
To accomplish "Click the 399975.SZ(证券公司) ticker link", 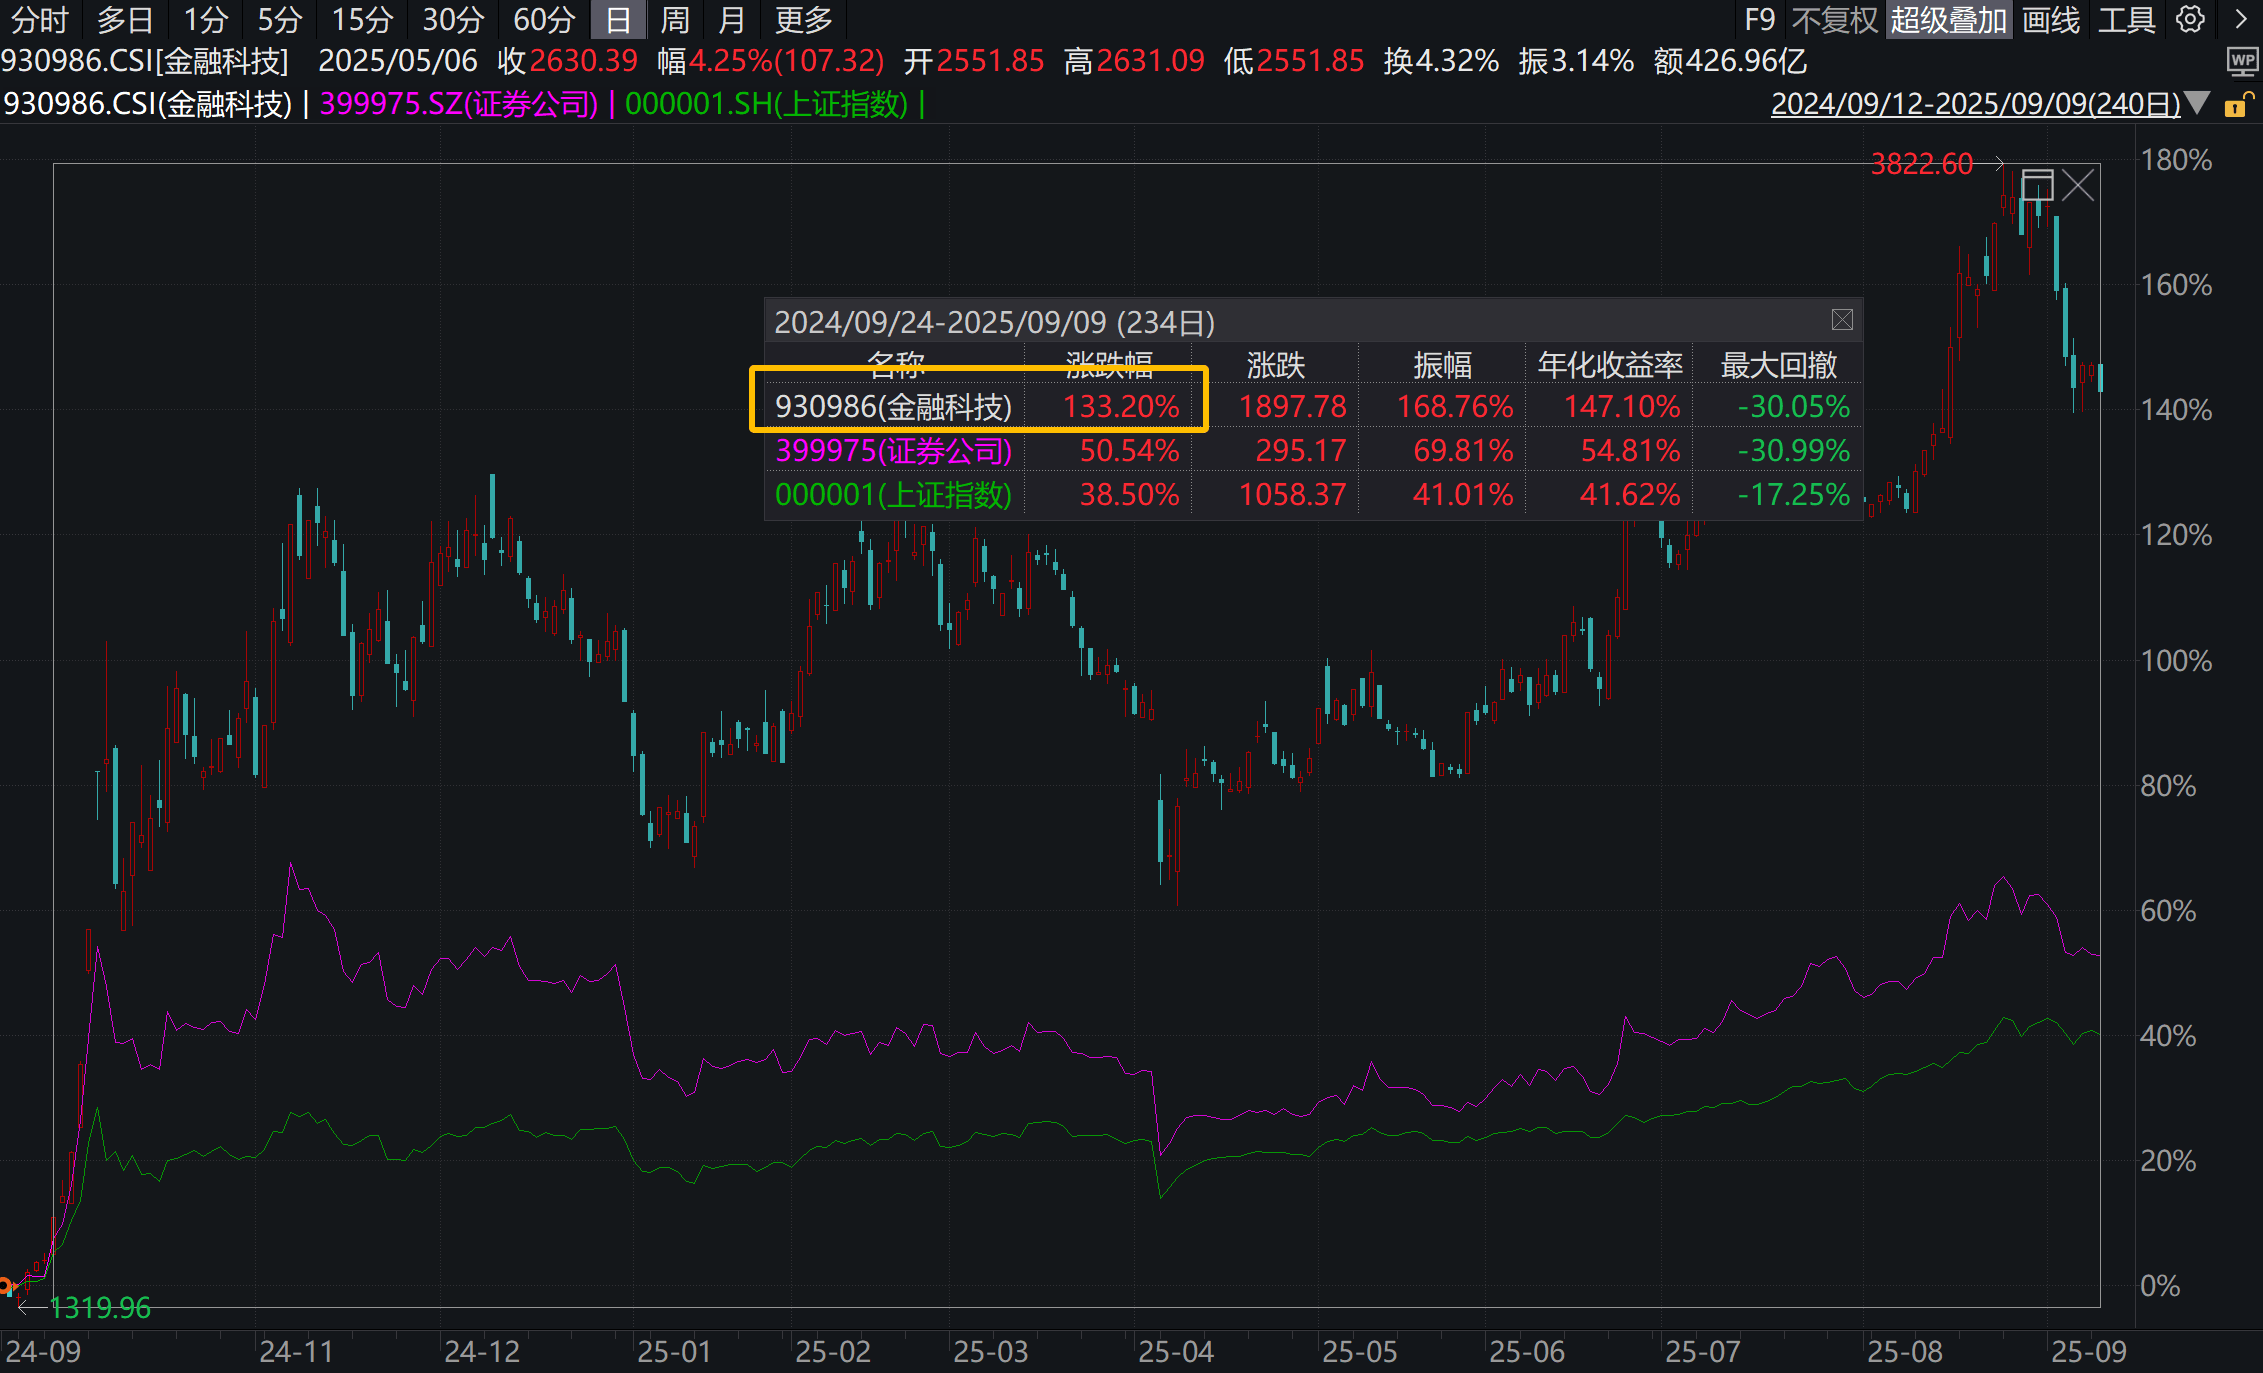I will pyautogui.click(x=458, y=103).
